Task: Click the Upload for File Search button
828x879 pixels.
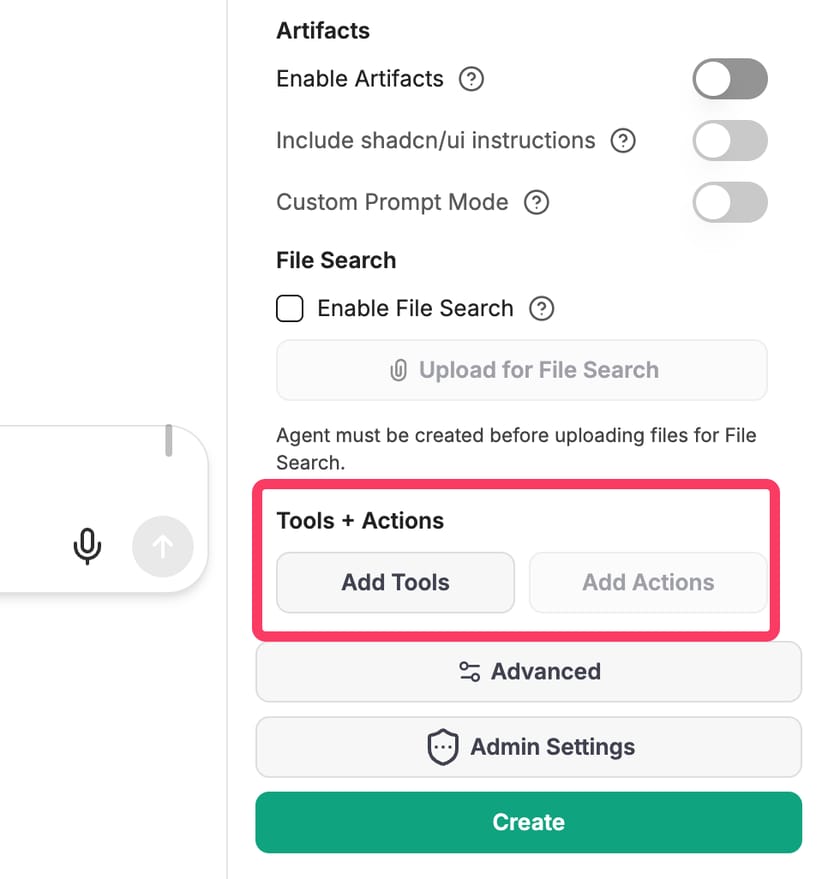Action: (522, 371)
